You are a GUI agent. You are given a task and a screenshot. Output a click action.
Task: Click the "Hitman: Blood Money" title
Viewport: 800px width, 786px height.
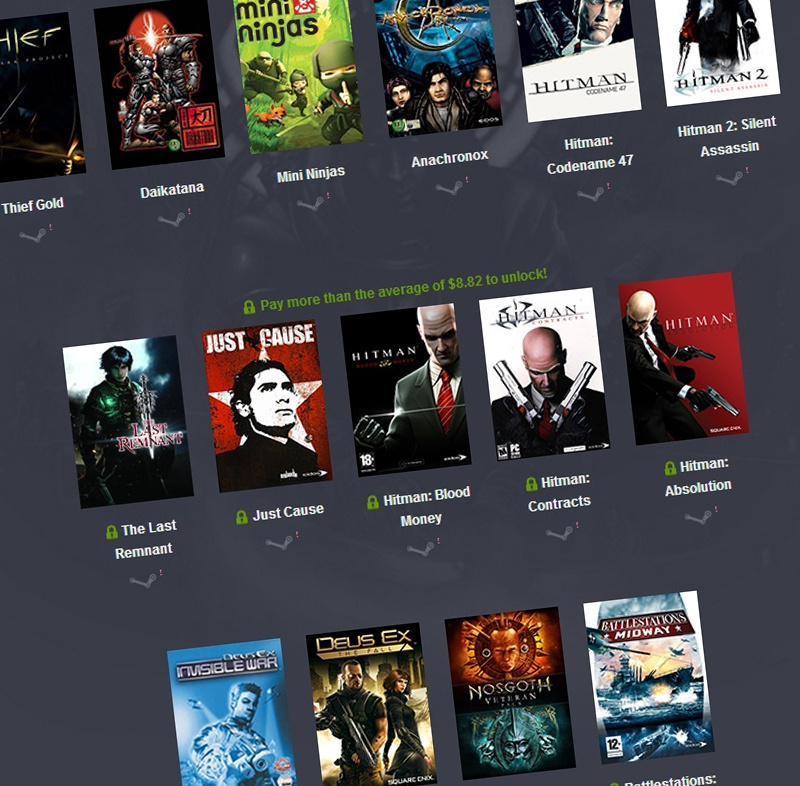(x=426, y=506)
